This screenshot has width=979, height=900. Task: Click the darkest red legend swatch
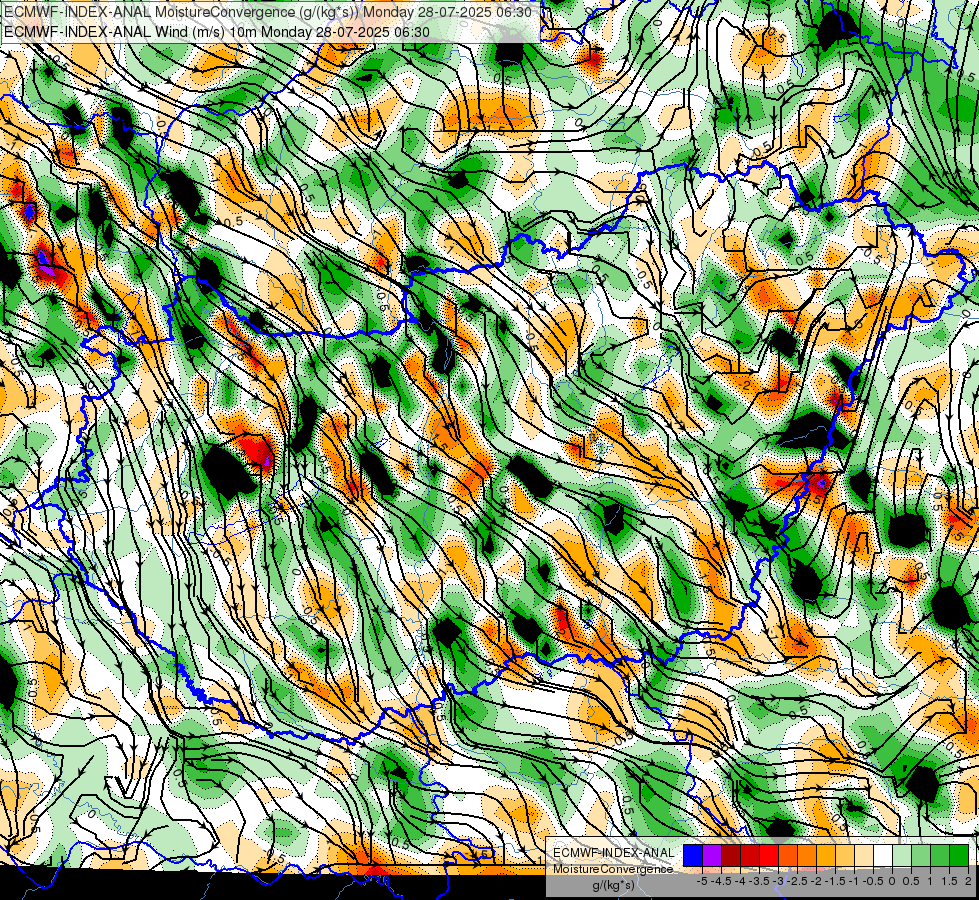731,856
